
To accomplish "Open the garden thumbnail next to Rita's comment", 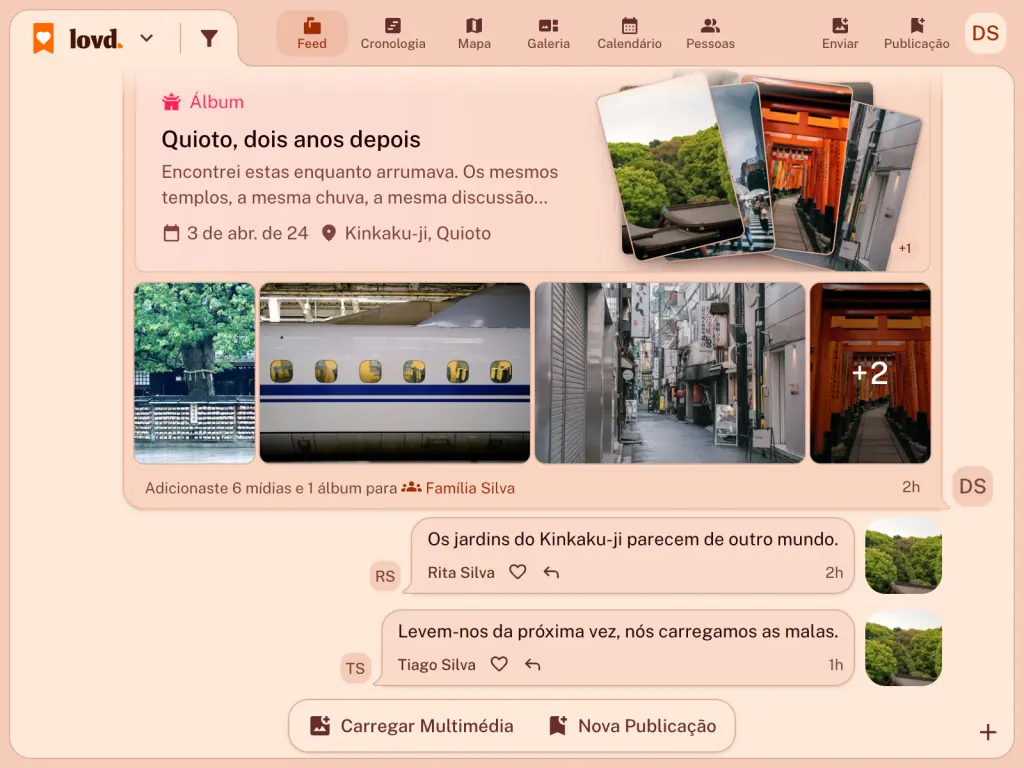I will click(x=903, y=556).
